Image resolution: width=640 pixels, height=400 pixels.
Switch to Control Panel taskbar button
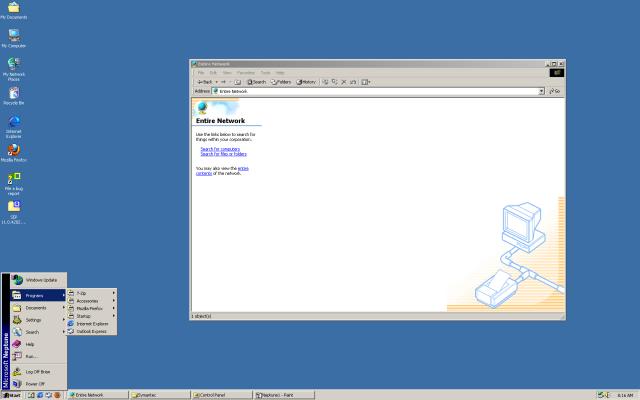(x=222, y=395)
